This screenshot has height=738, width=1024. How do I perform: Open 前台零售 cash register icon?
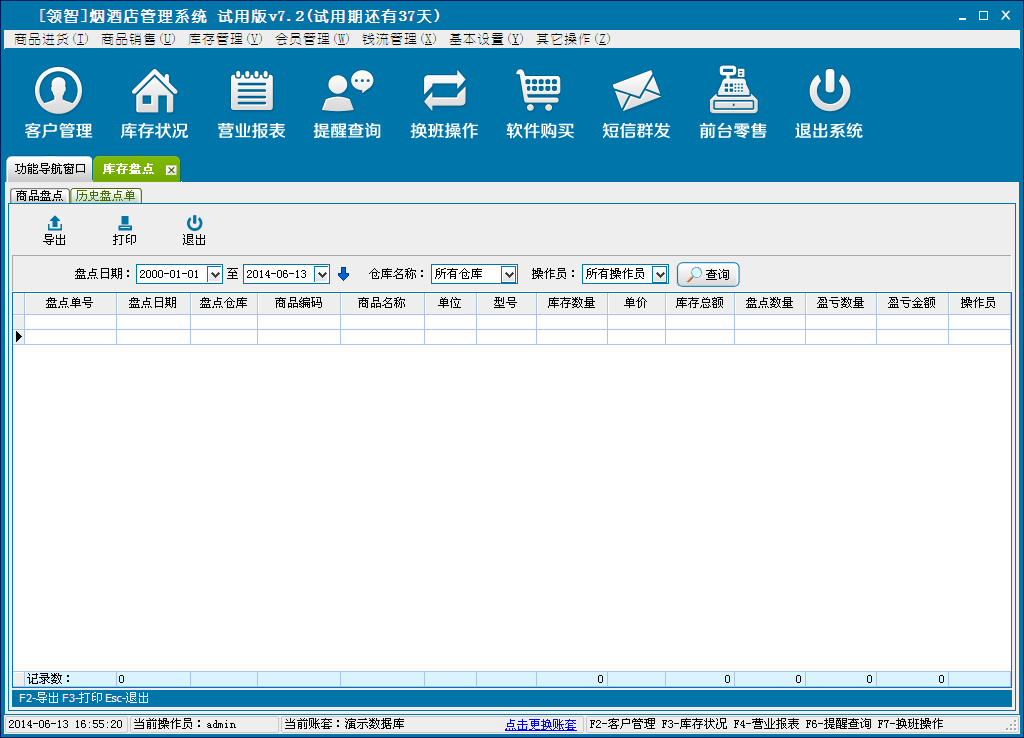pyautogui.click(x=733, y=92)
